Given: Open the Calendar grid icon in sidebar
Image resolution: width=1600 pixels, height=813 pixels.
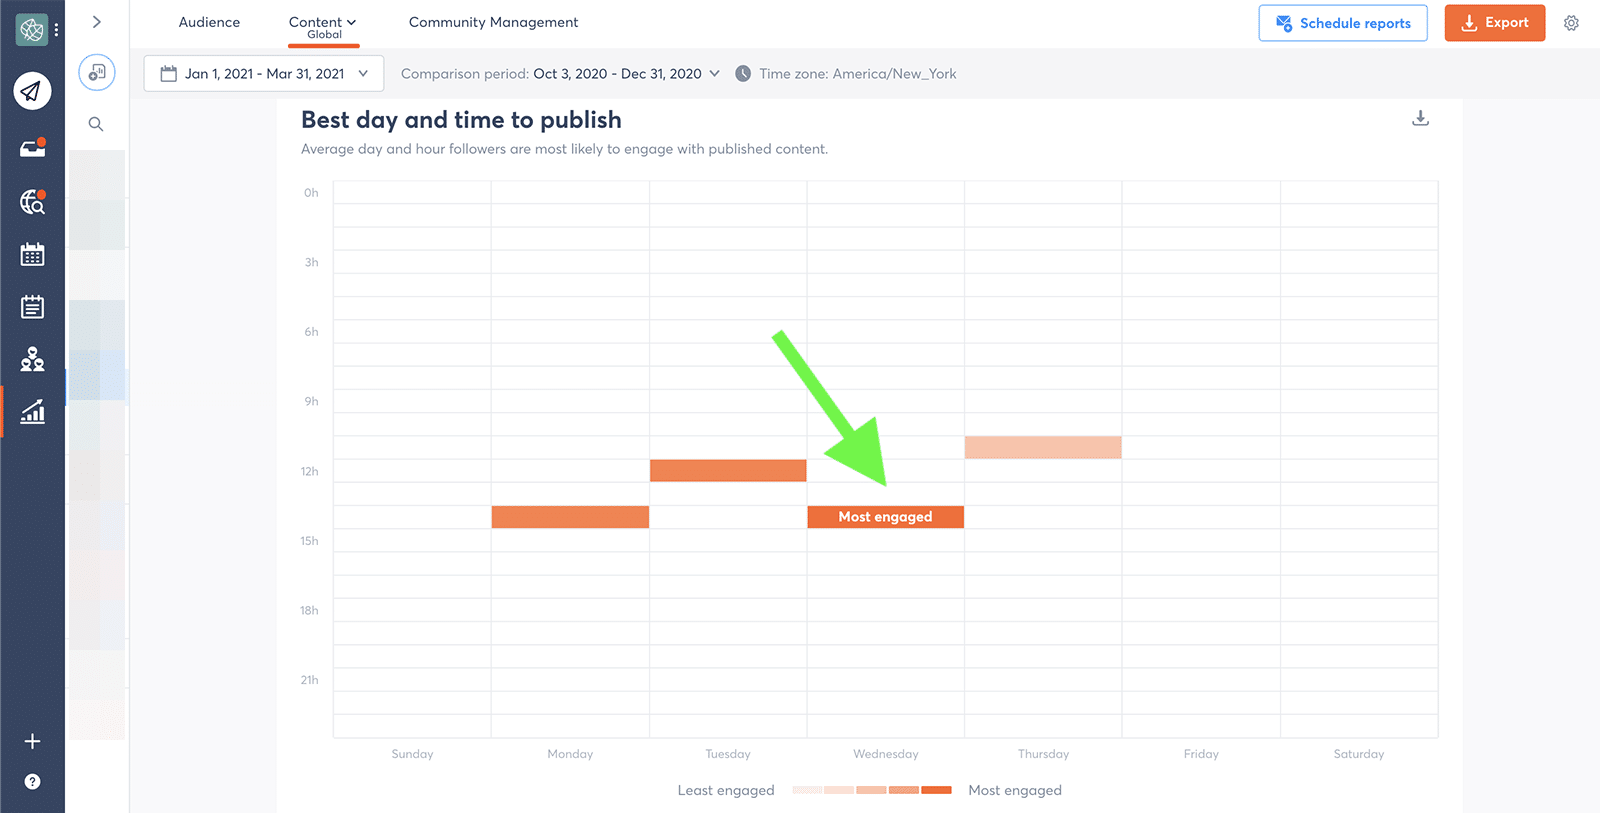Looking at the screenshot, I should tap(32, 254).
